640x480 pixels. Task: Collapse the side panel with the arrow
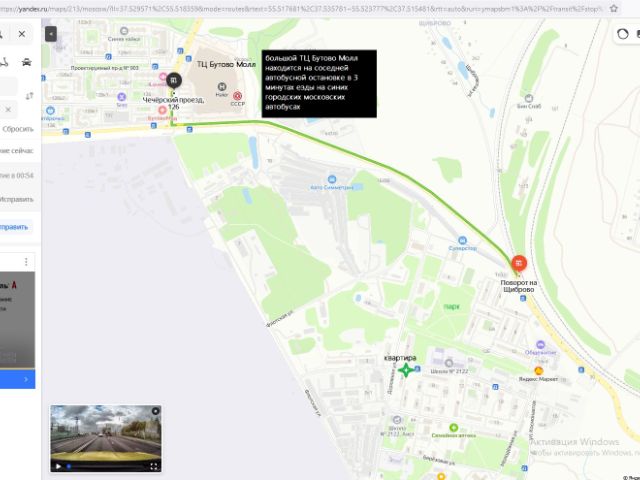[x=51, y=34]
